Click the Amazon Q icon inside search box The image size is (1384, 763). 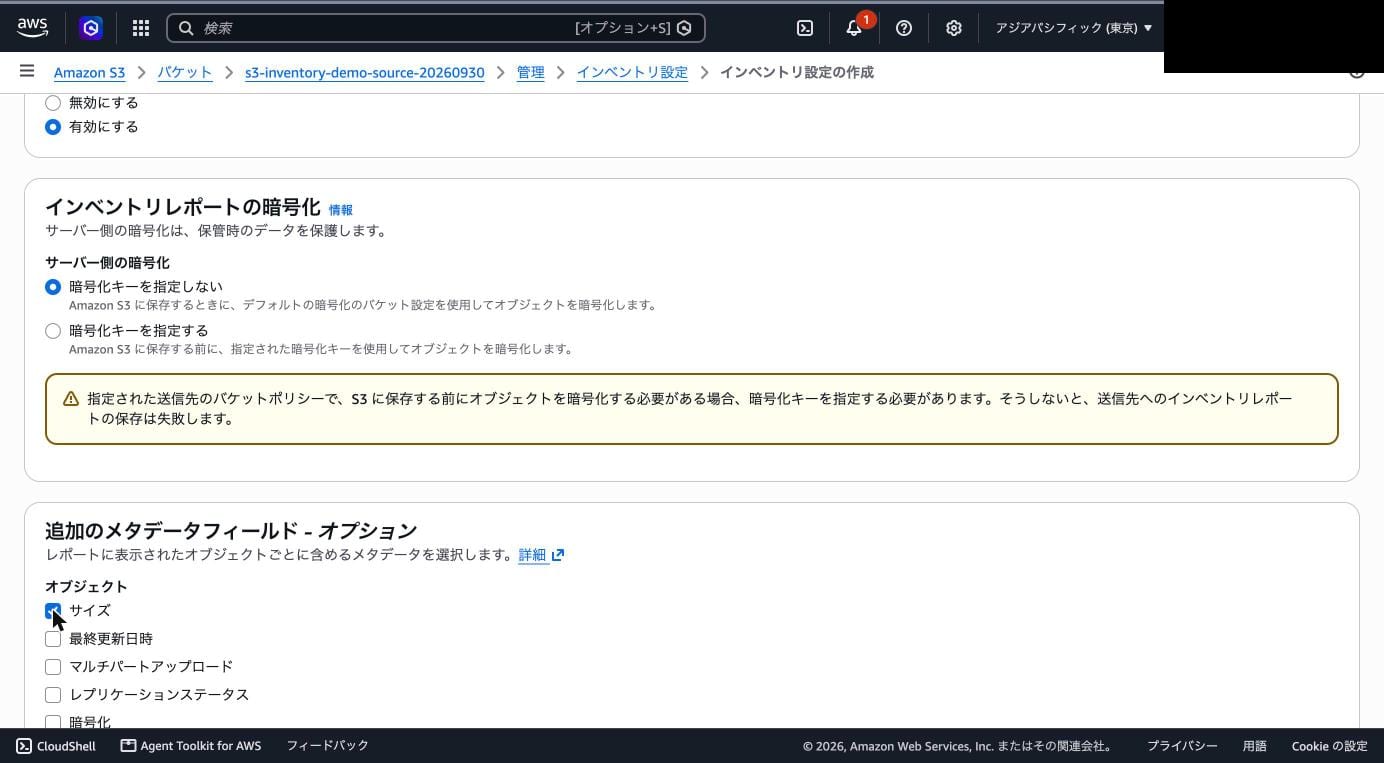[x=684, y=28]
